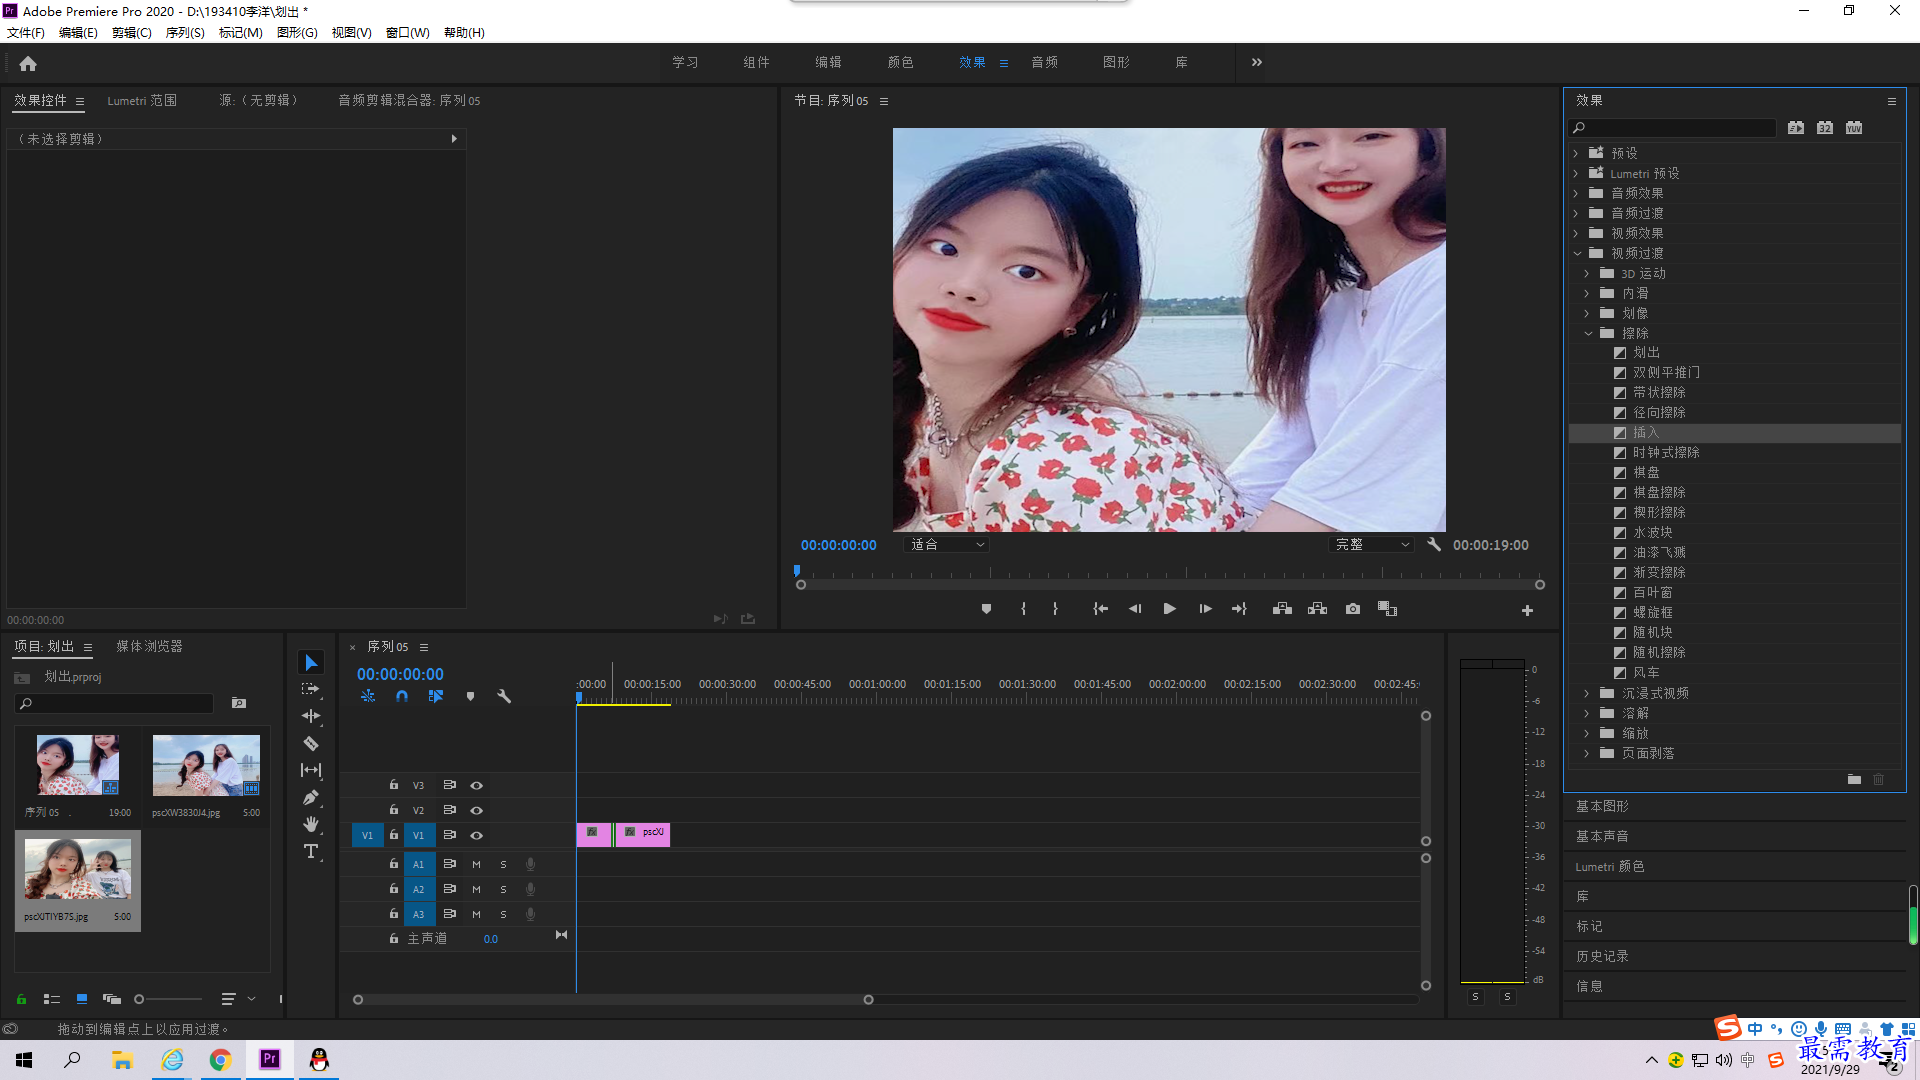Screen dimensions: 1920x1080
Task: Export frame with camera icon
Action: pos(1353,609)
